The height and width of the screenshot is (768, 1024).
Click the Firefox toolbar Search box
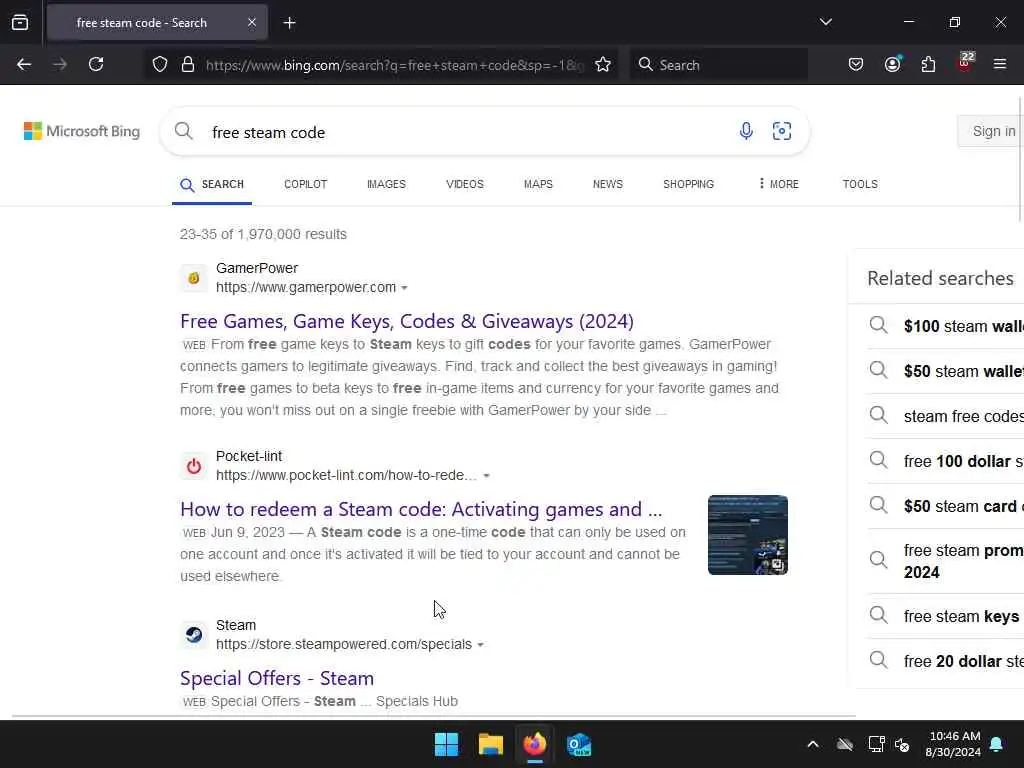point(718,65)
